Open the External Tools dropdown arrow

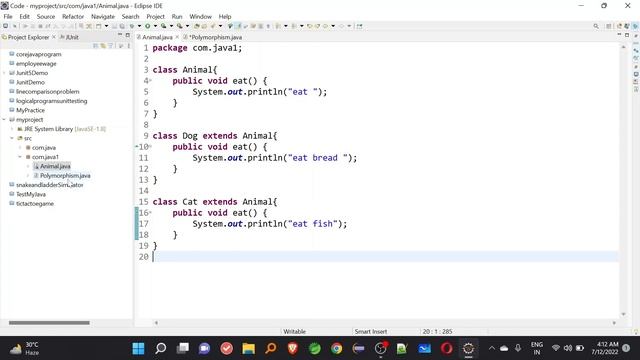[187, 26]
